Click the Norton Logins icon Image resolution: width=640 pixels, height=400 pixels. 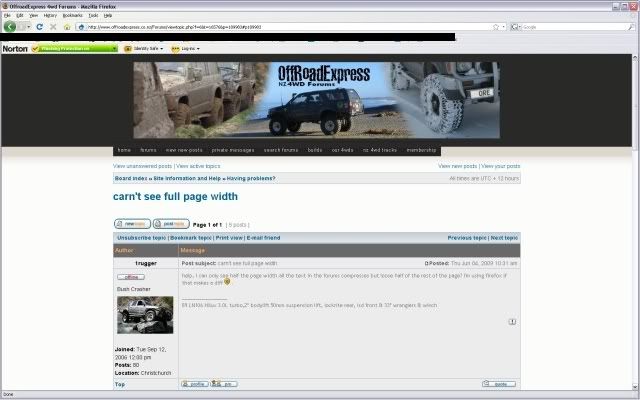tap(176, 49)
